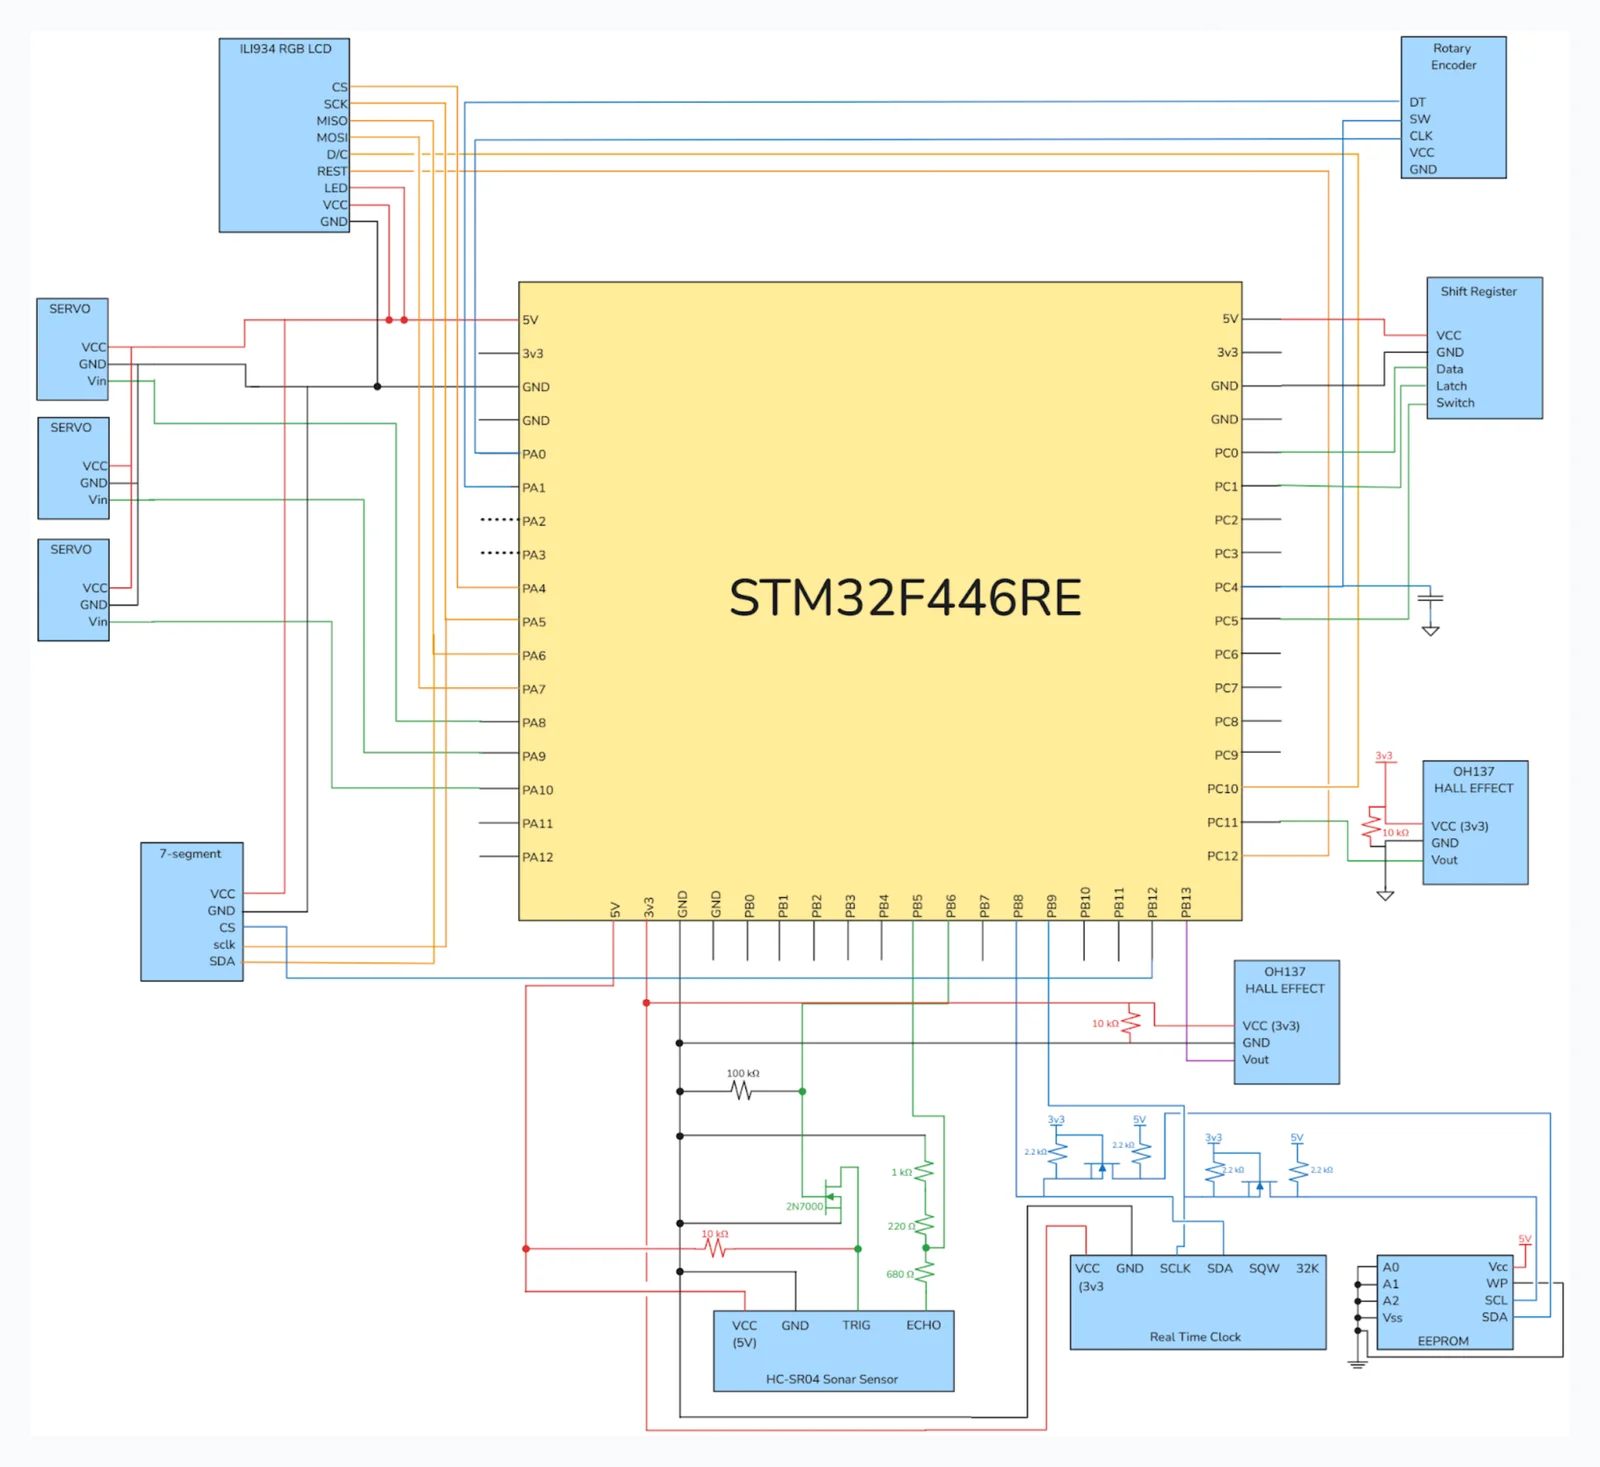Select the SQW pin of Real Time Clock
Image resolution: width=1600 pixels, height=1467 pixels.
pyautogui.click(x=1264, y=1268)
